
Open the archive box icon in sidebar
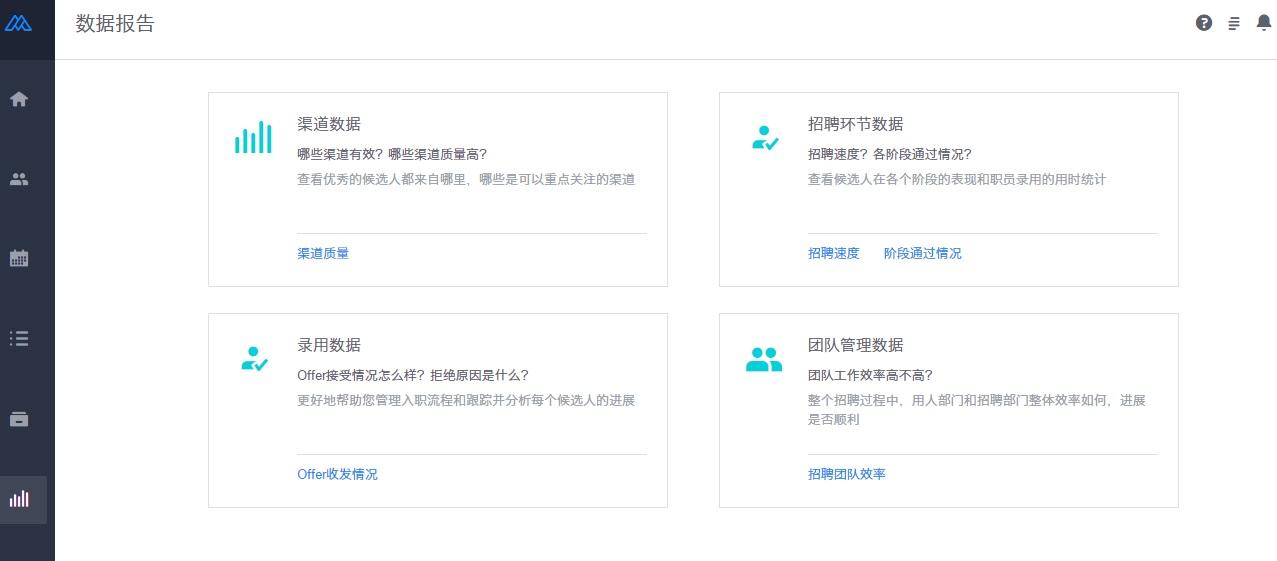click(x=19, y=419)
